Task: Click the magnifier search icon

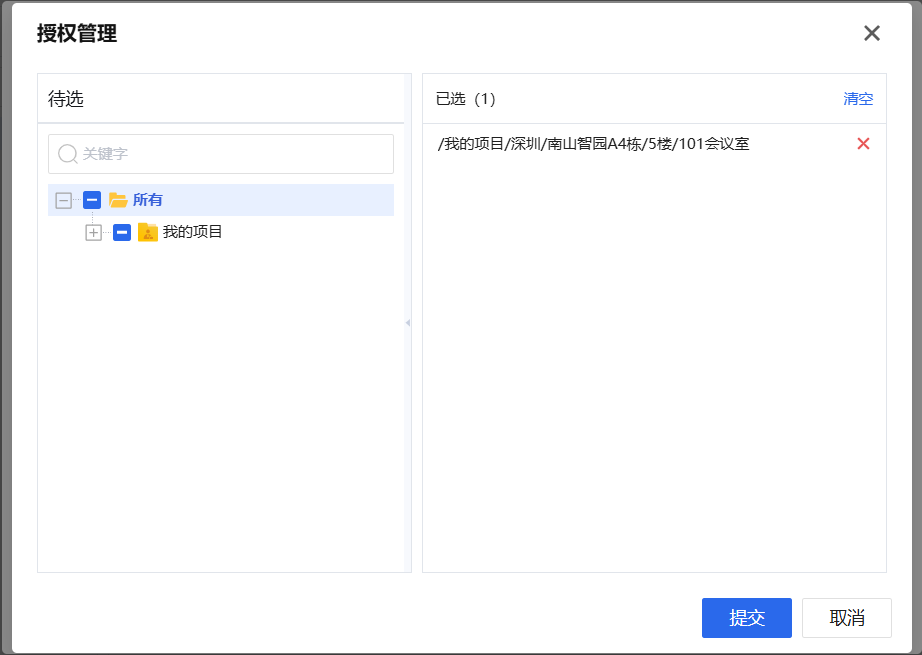Action: click(68, 154)
